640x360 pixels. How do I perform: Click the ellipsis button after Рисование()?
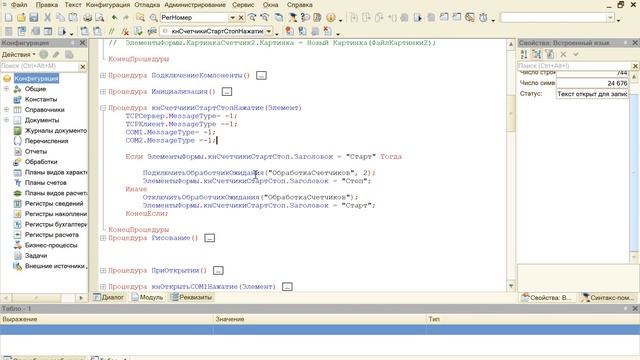209,238
